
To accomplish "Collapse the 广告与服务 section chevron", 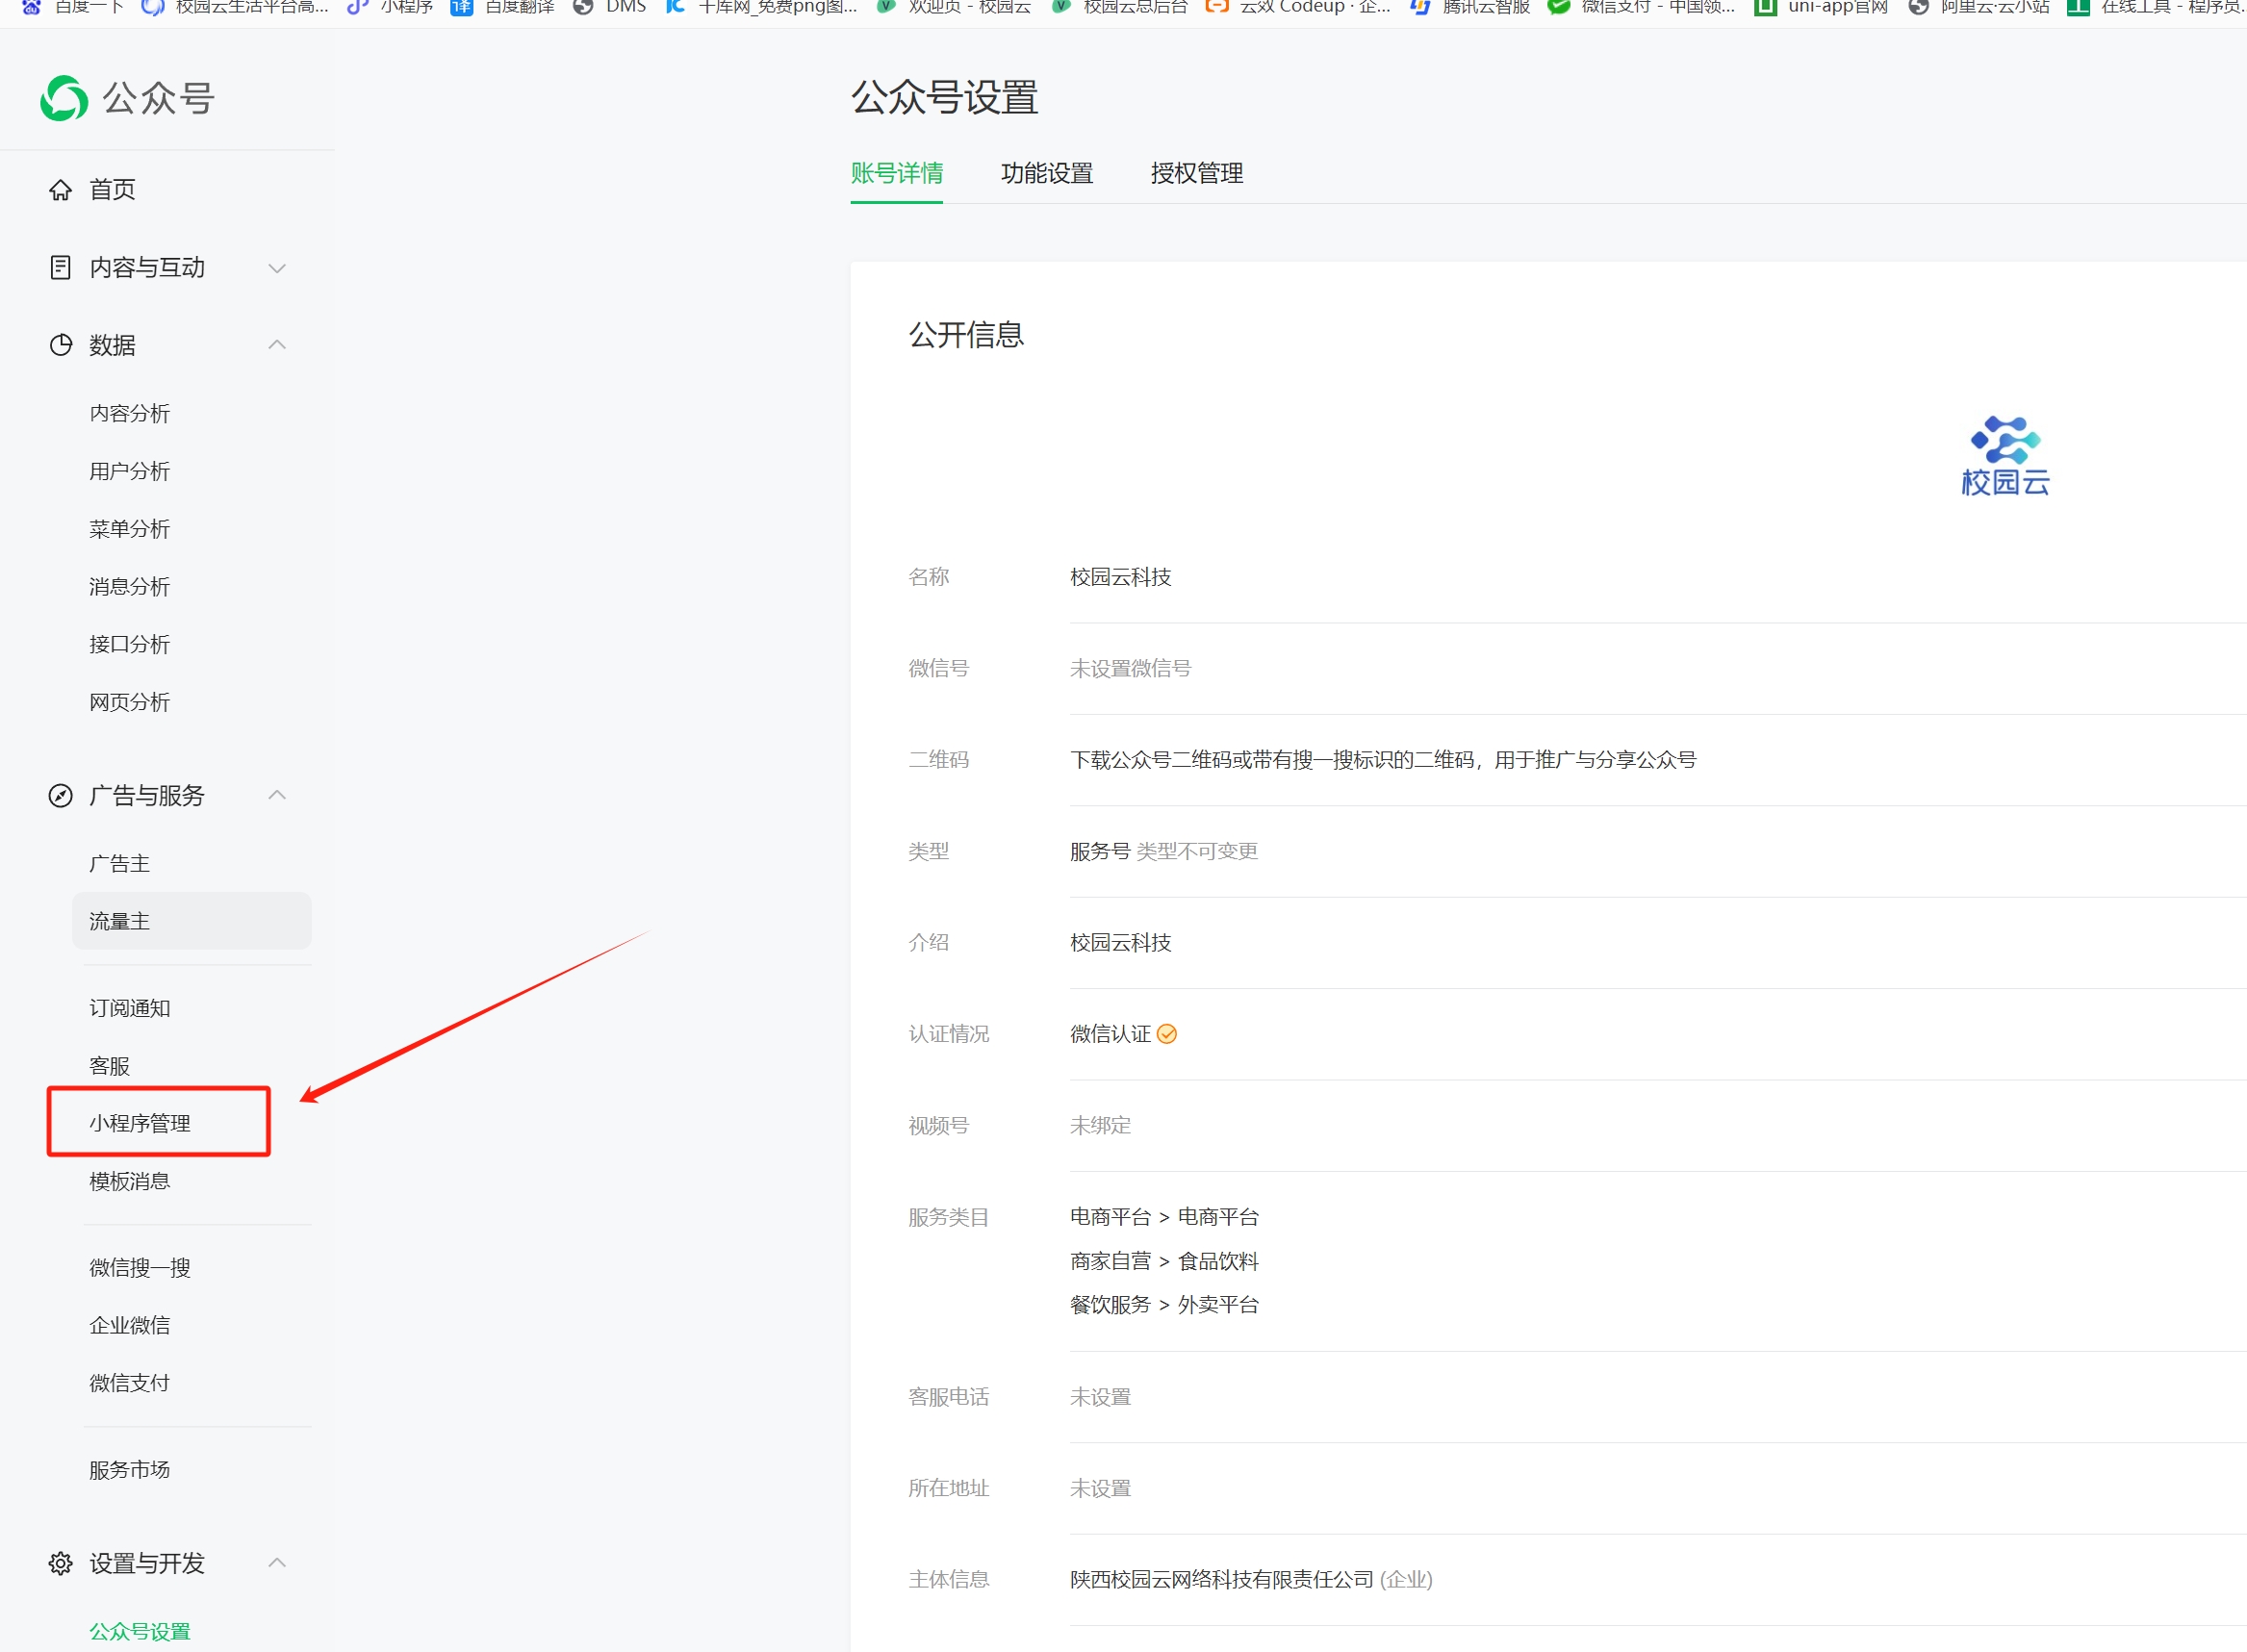I will pyautogui.click(x=277, y=795).
